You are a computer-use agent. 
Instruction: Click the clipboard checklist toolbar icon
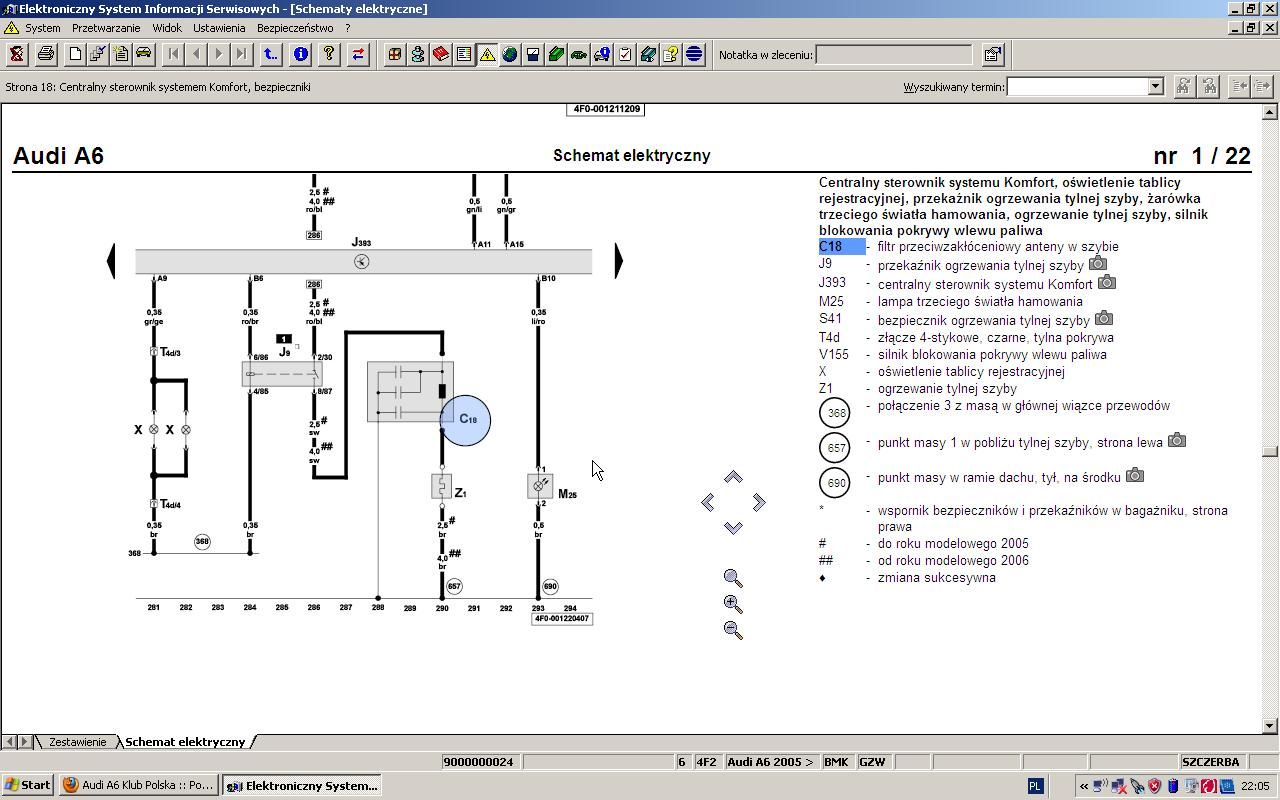pyautogui.click(x=625, y=54)
